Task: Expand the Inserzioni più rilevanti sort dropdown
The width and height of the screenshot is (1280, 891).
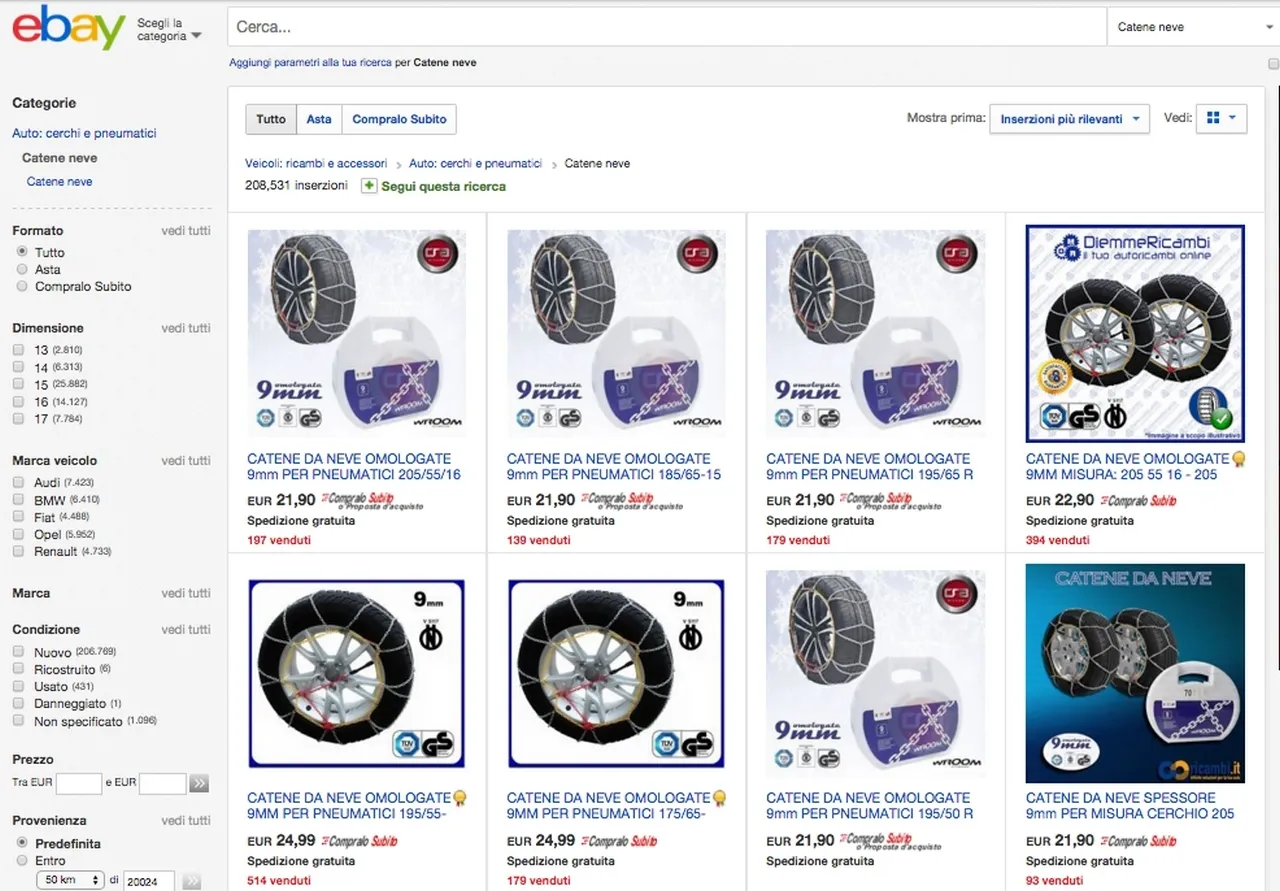Action: point(1069,119)
